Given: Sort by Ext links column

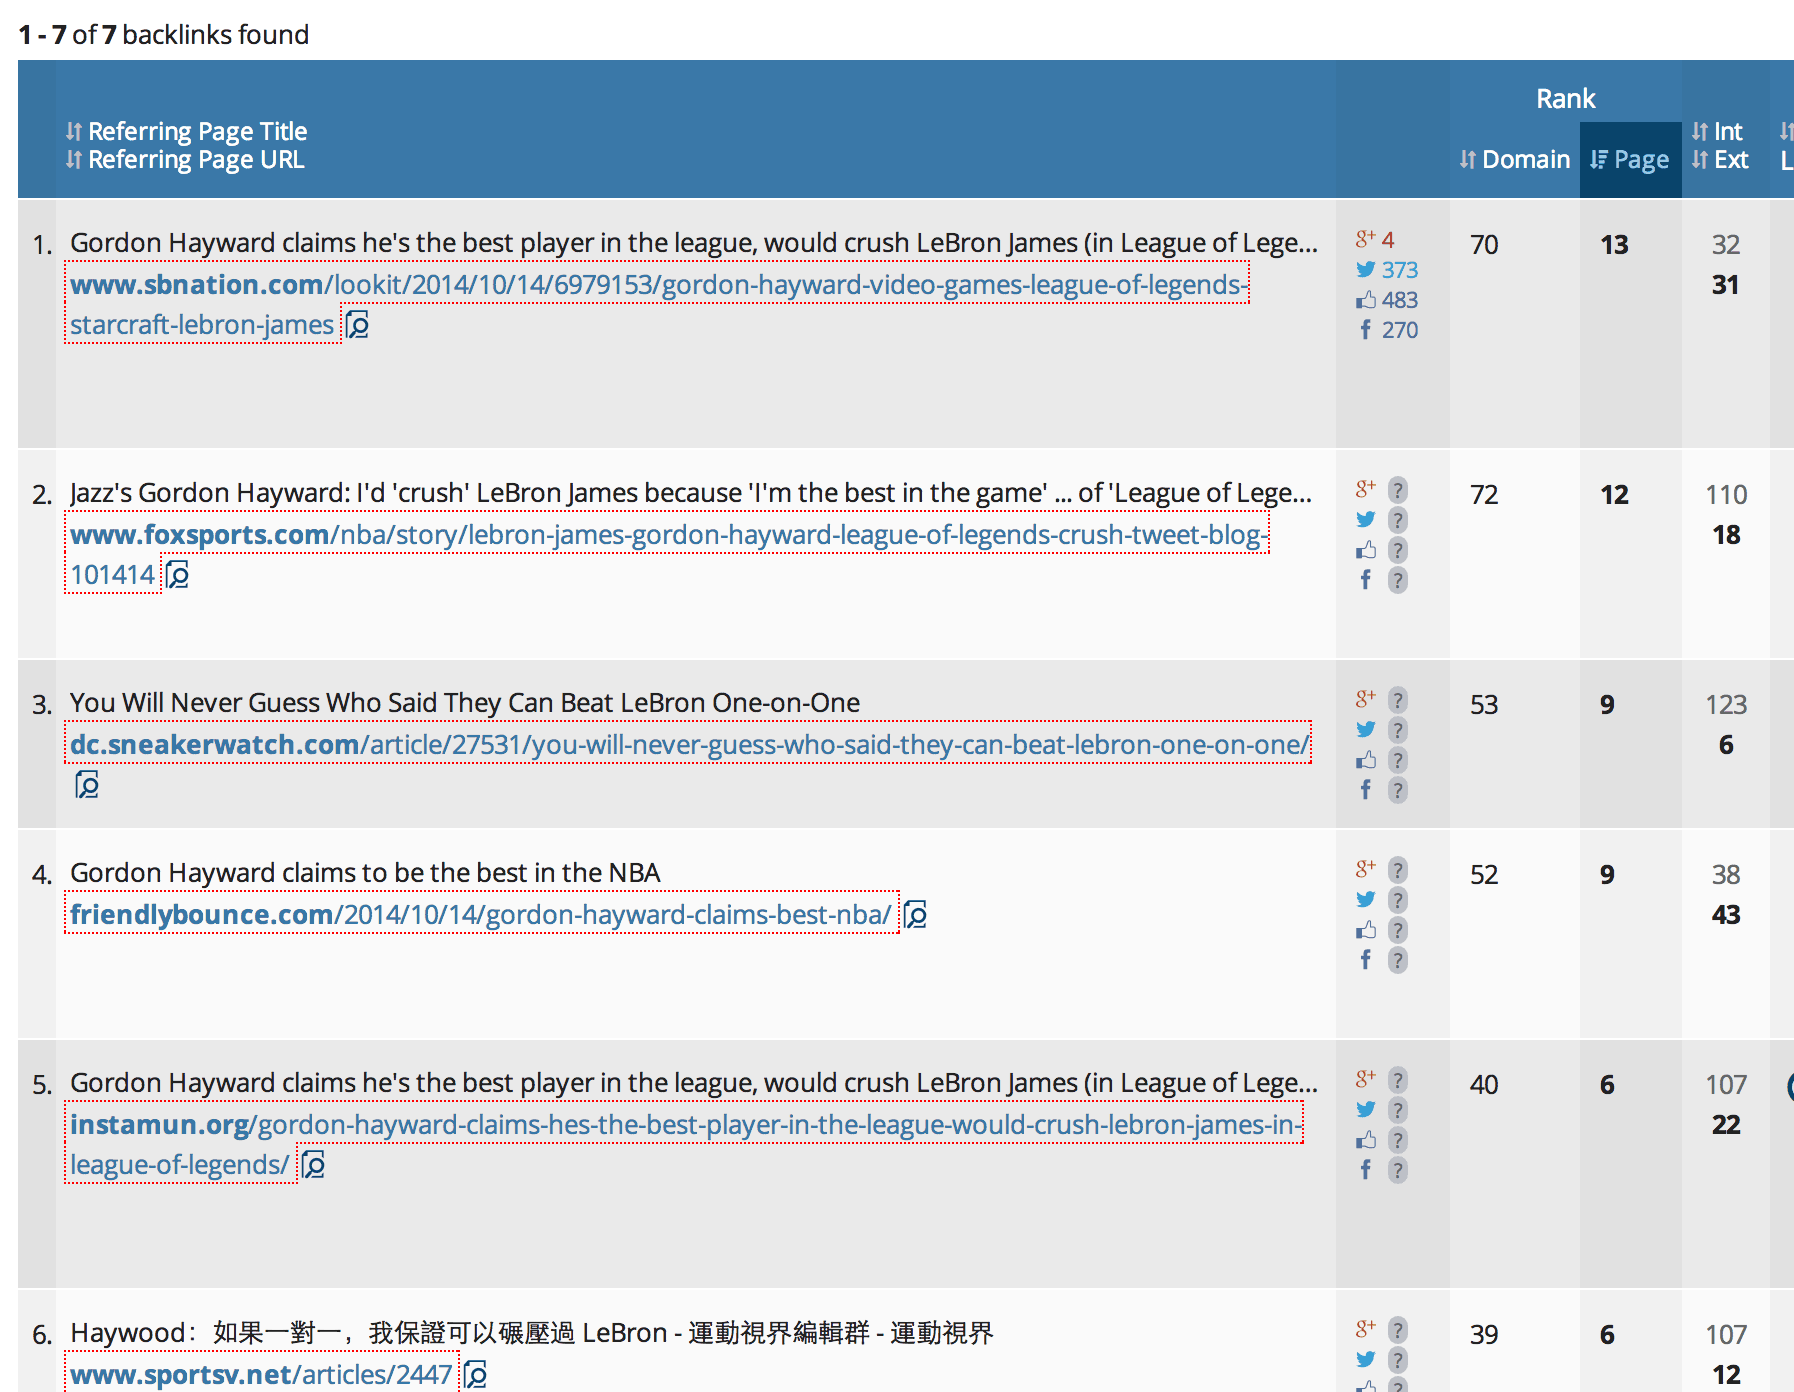Looking at the screenshot, I should 1720,159.
